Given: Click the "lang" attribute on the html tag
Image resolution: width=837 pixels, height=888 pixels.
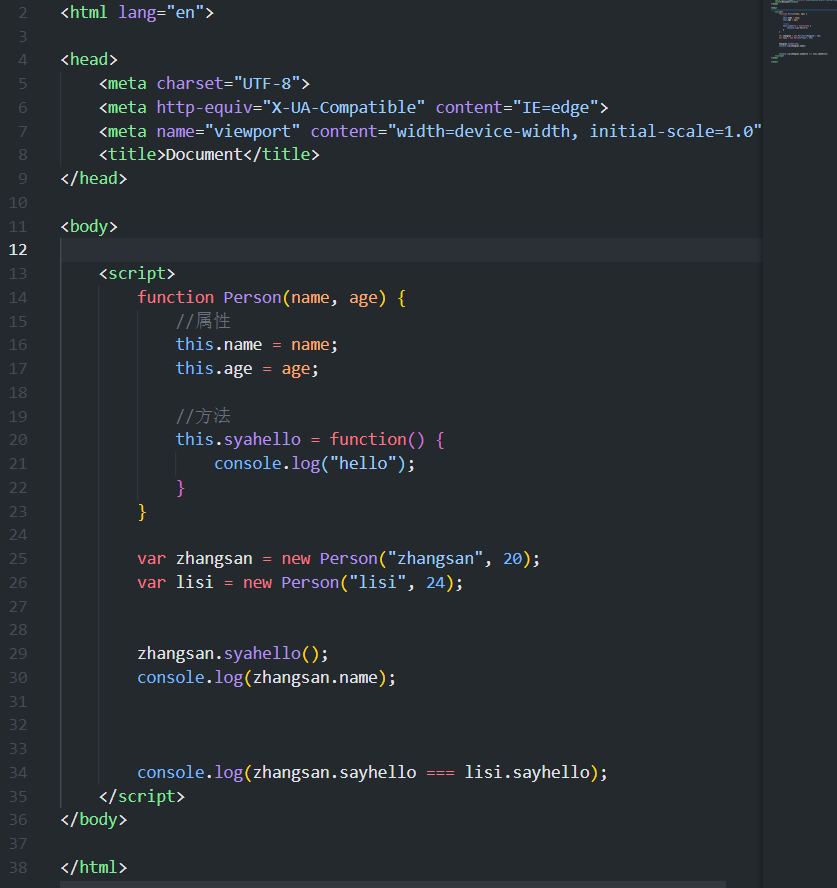Looking at the screenshot, I should click(137, 12).
